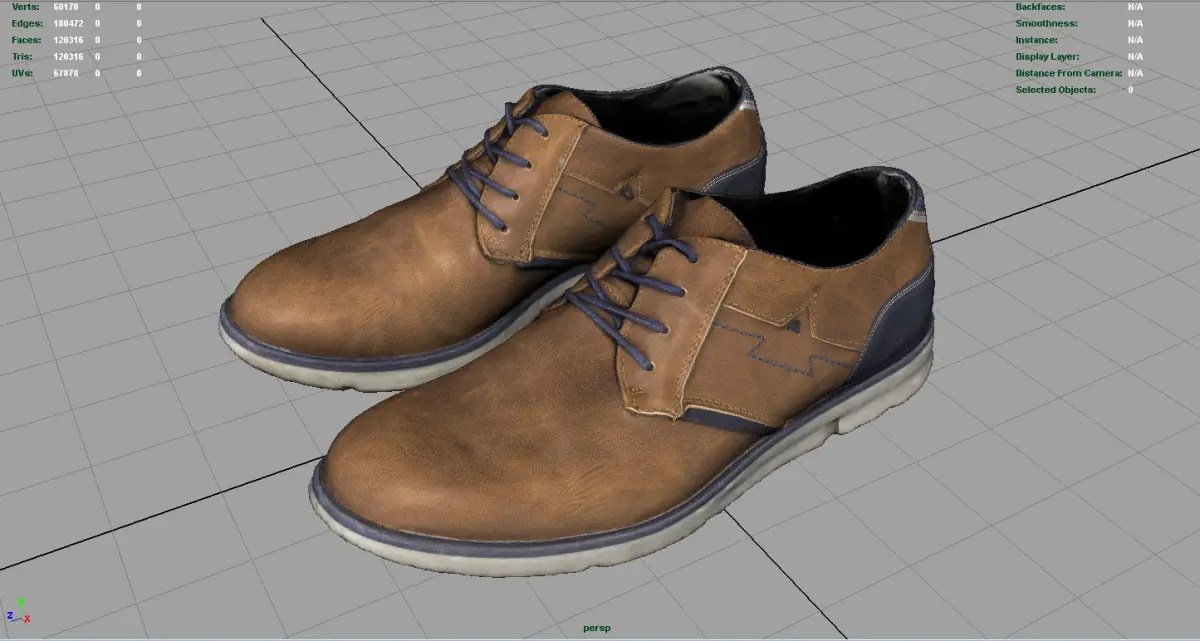Click the vertex count value 60170
Viewport: 1200px width, 641px height.
[x=68, y=7]
